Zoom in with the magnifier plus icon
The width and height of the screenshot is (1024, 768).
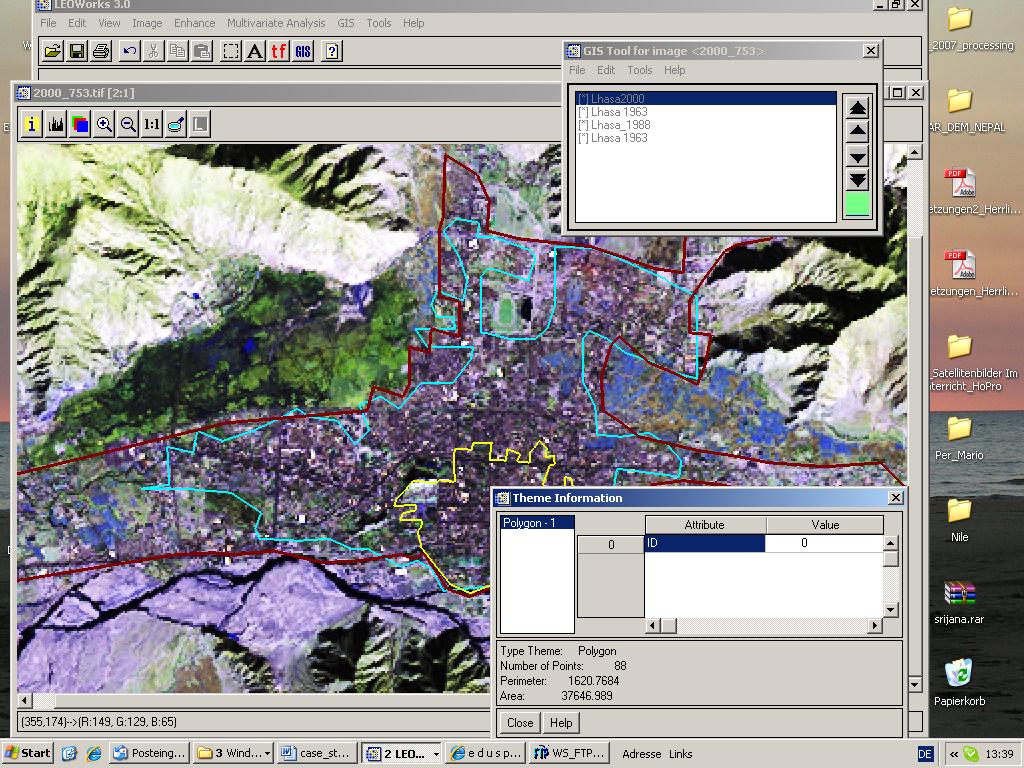pos(104,124)
